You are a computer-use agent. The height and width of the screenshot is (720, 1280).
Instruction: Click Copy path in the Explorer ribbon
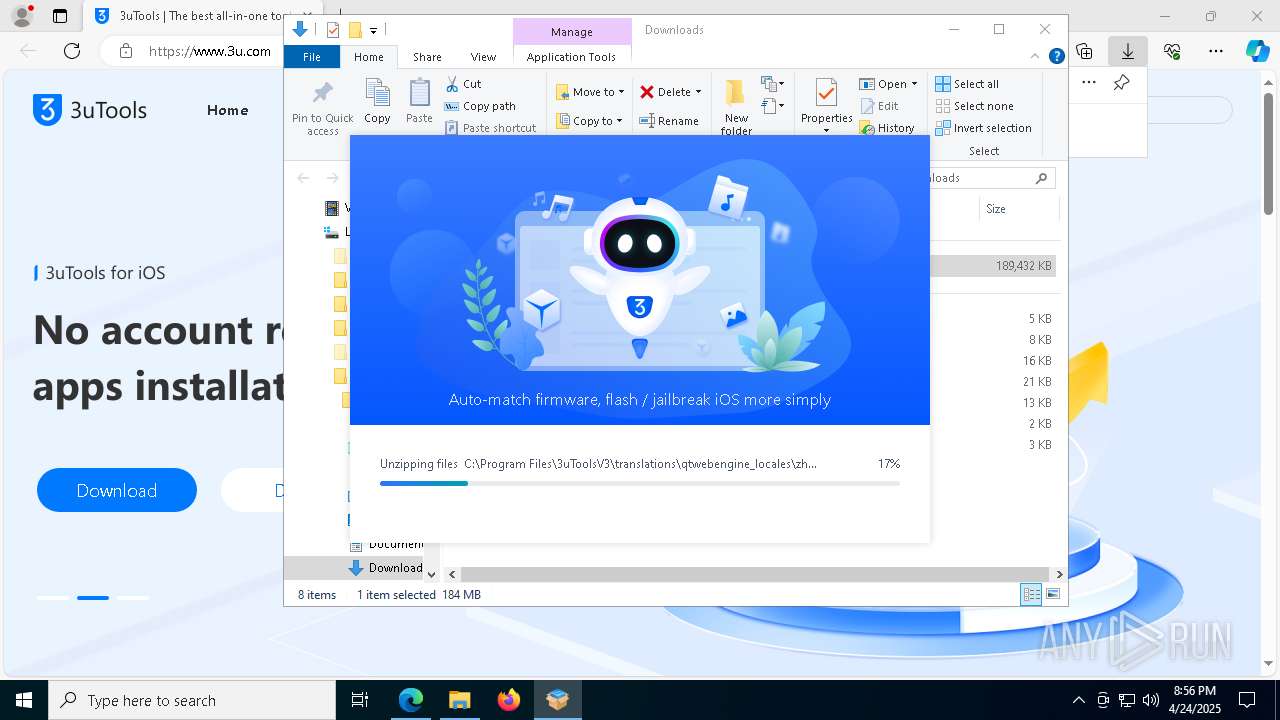[480, 106]
